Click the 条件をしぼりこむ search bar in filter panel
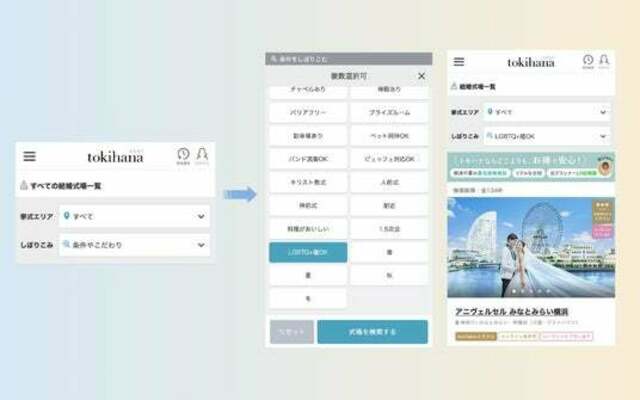 pyautogui.click(x=349, y=59)
